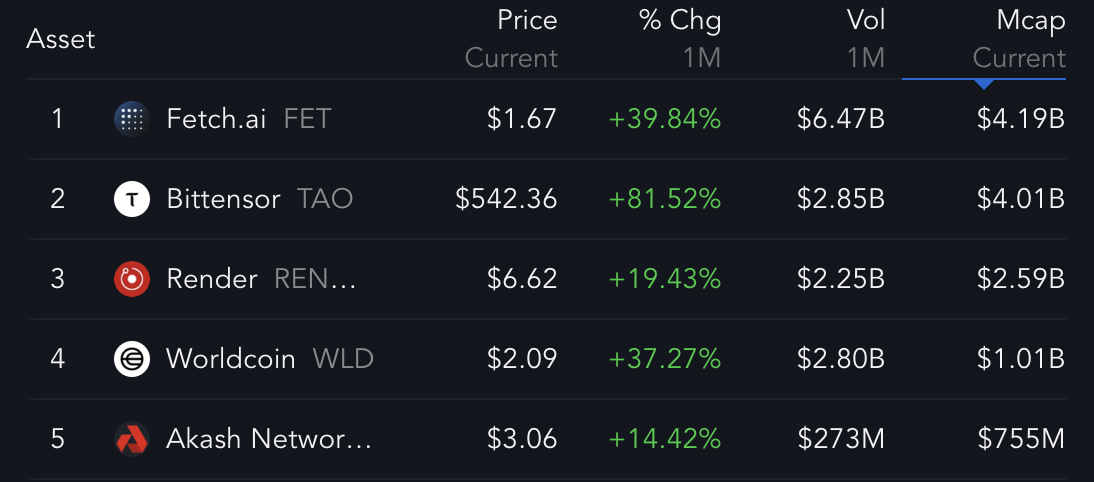This screenshot has height=482, width=1094.
Task: Open the truncated Akash Network name link
Action: coord(269,439)
